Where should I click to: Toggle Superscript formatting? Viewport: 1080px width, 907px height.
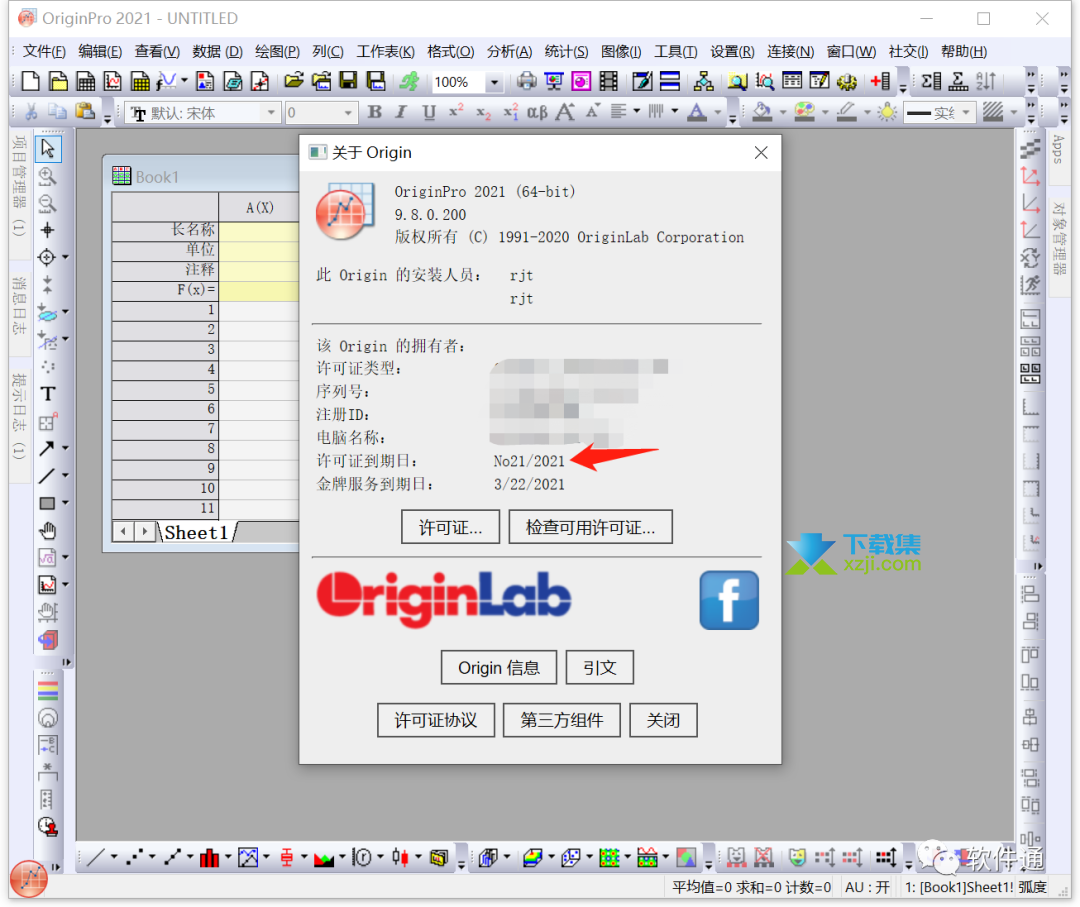456,112
